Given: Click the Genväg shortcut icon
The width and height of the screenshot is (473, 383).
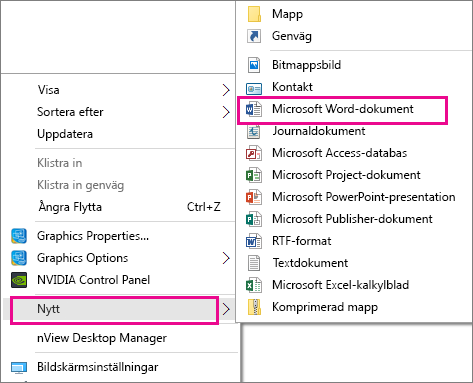Looking at the screenshot, I should [254, 36].
